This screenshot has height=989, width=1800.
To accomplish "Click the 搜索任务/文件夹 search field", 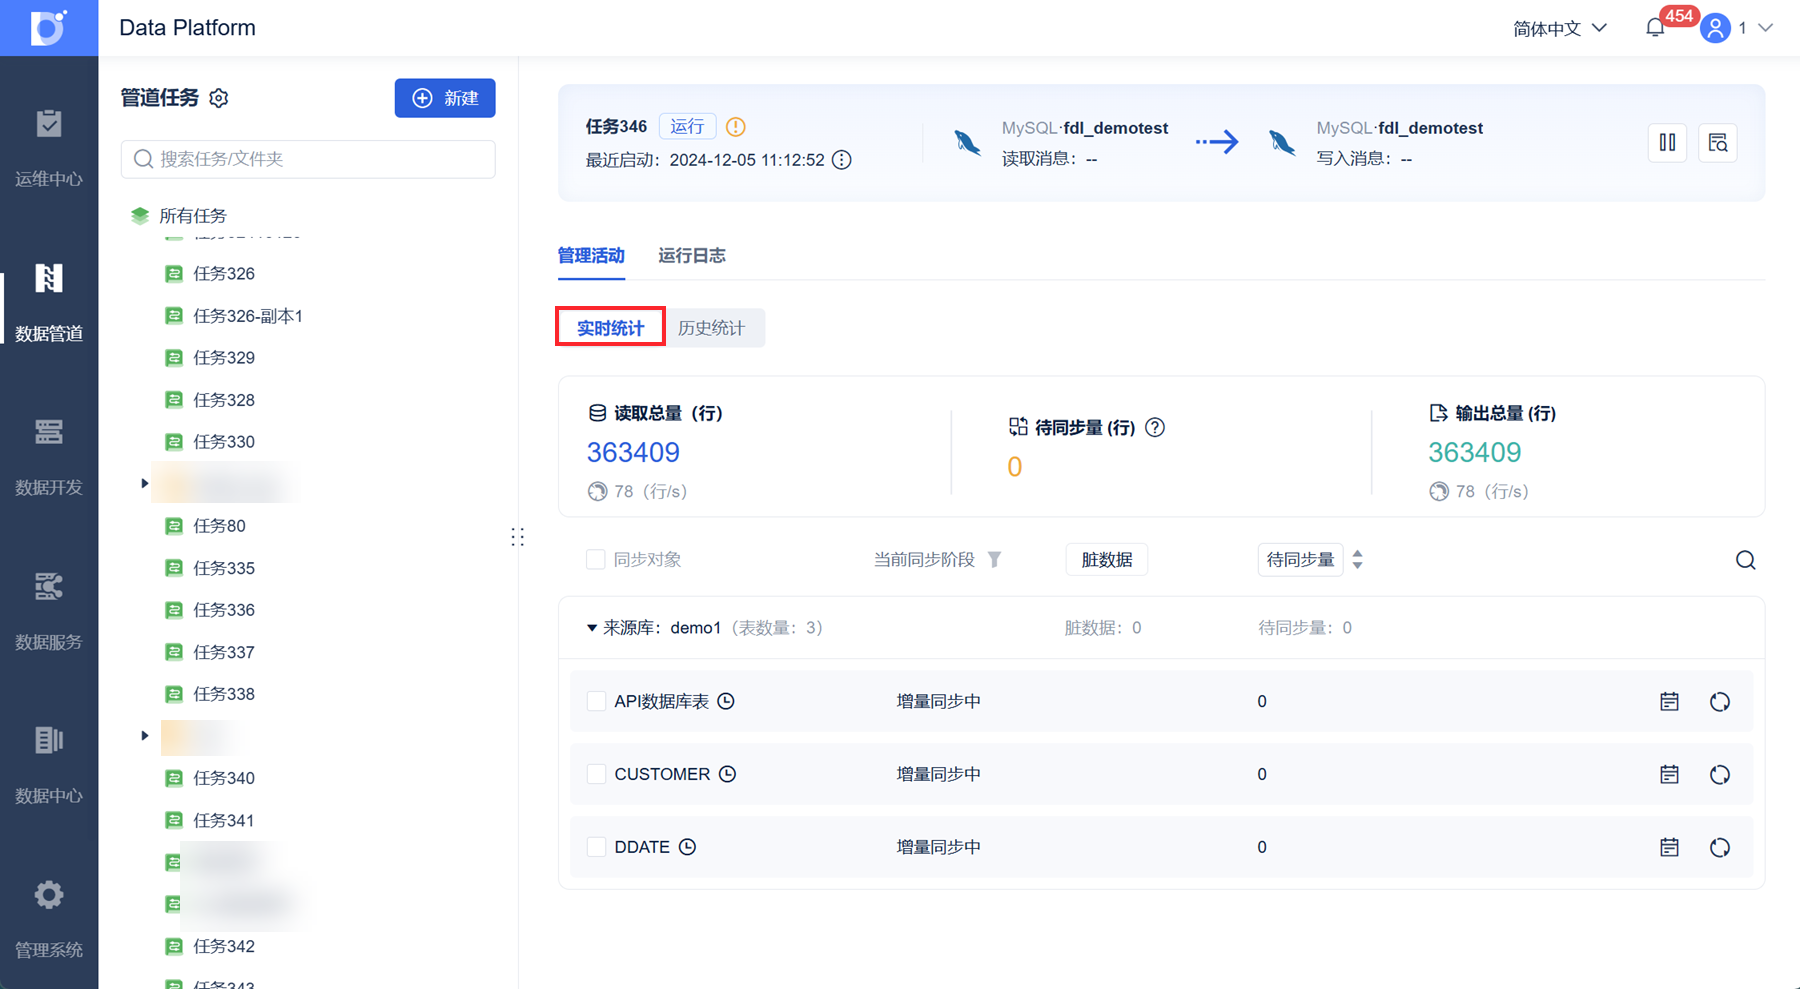I will (x=308, y=159).
